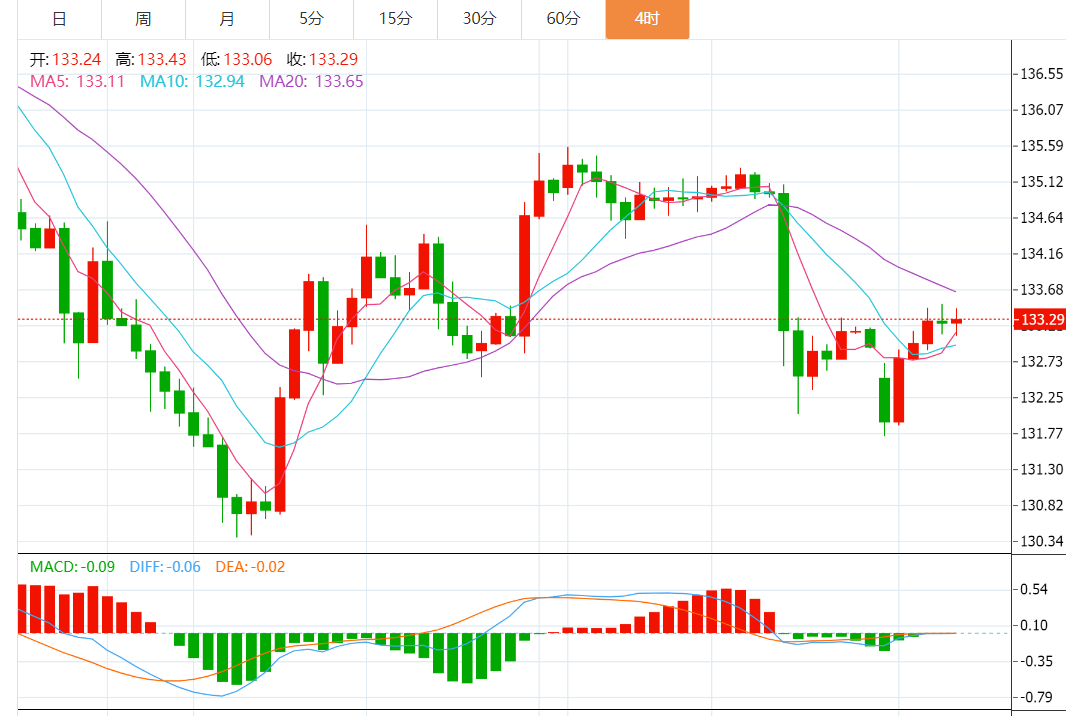
Task: Click the MACD: -0.09 label
Action: click(72, 567)
